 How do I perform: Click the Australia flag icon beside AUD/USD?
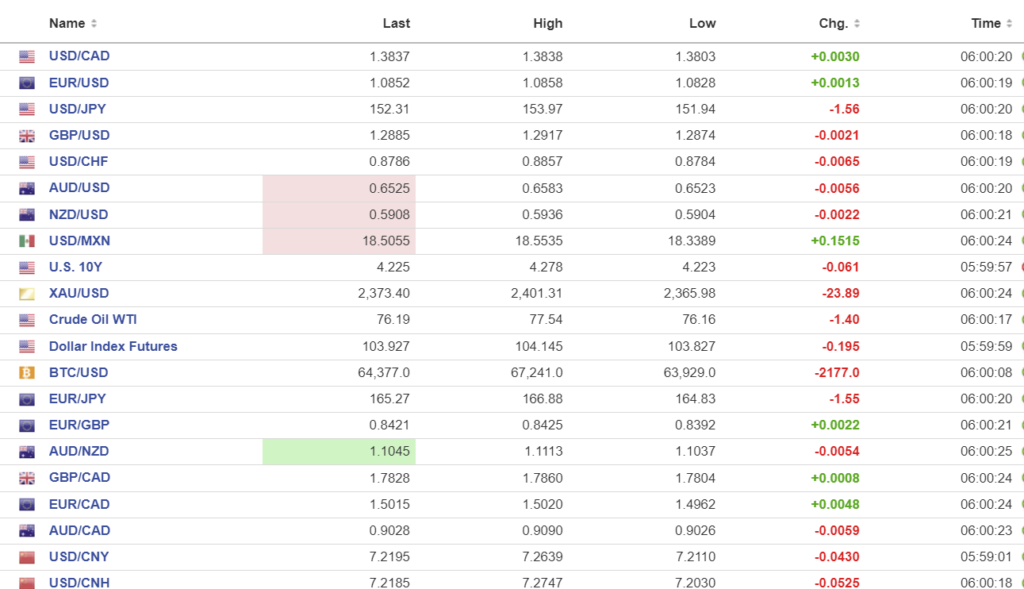(x=27, y=188)
